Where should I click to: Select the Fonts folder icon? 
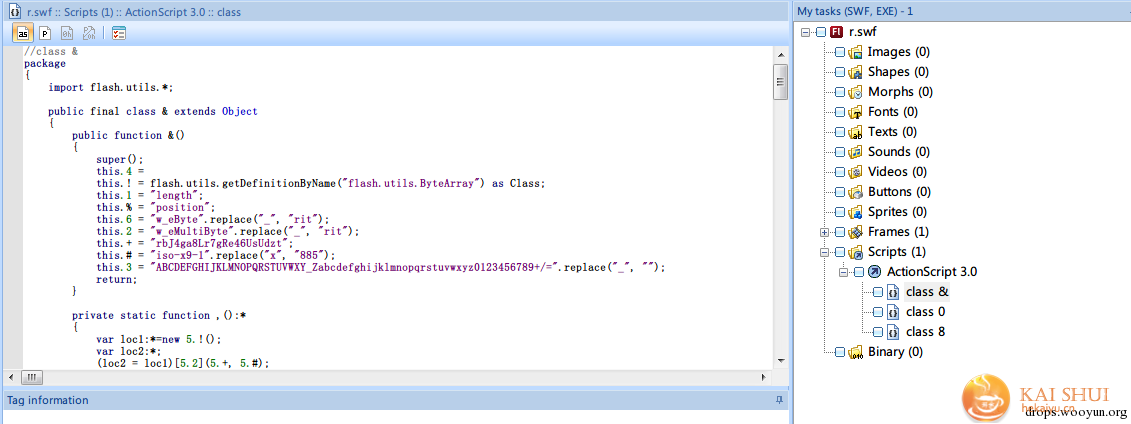point(855,112)
